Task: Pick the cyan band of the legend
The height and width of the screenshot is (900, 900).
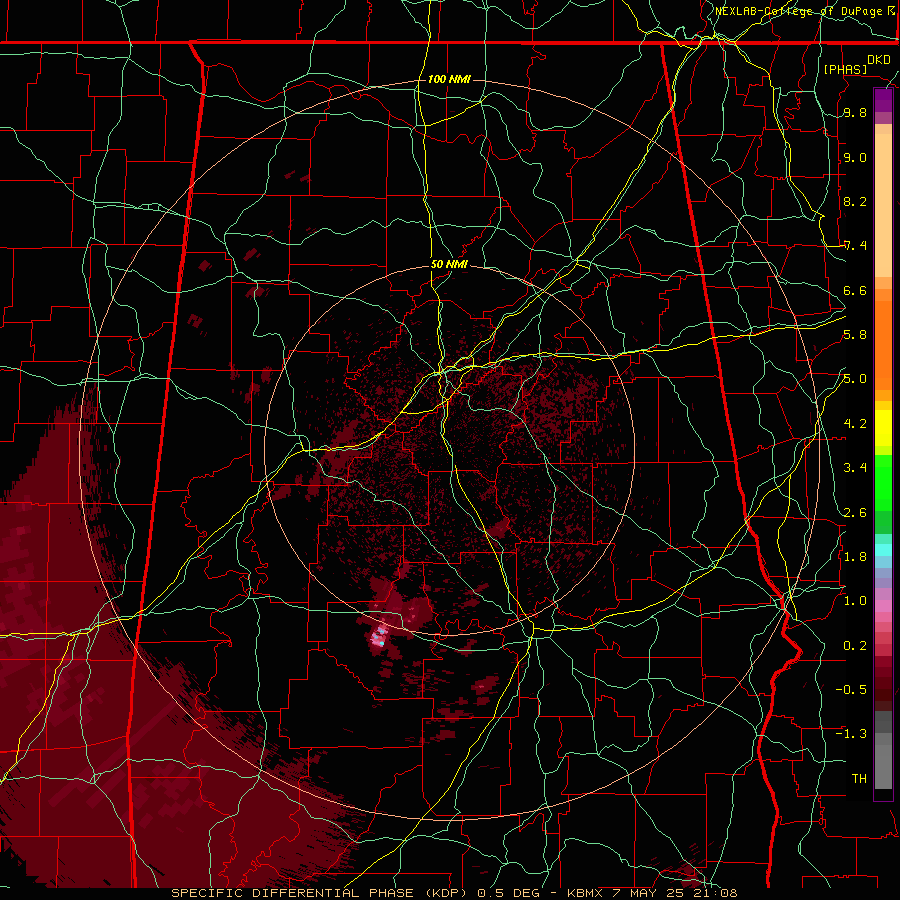Action: point(883,549)
